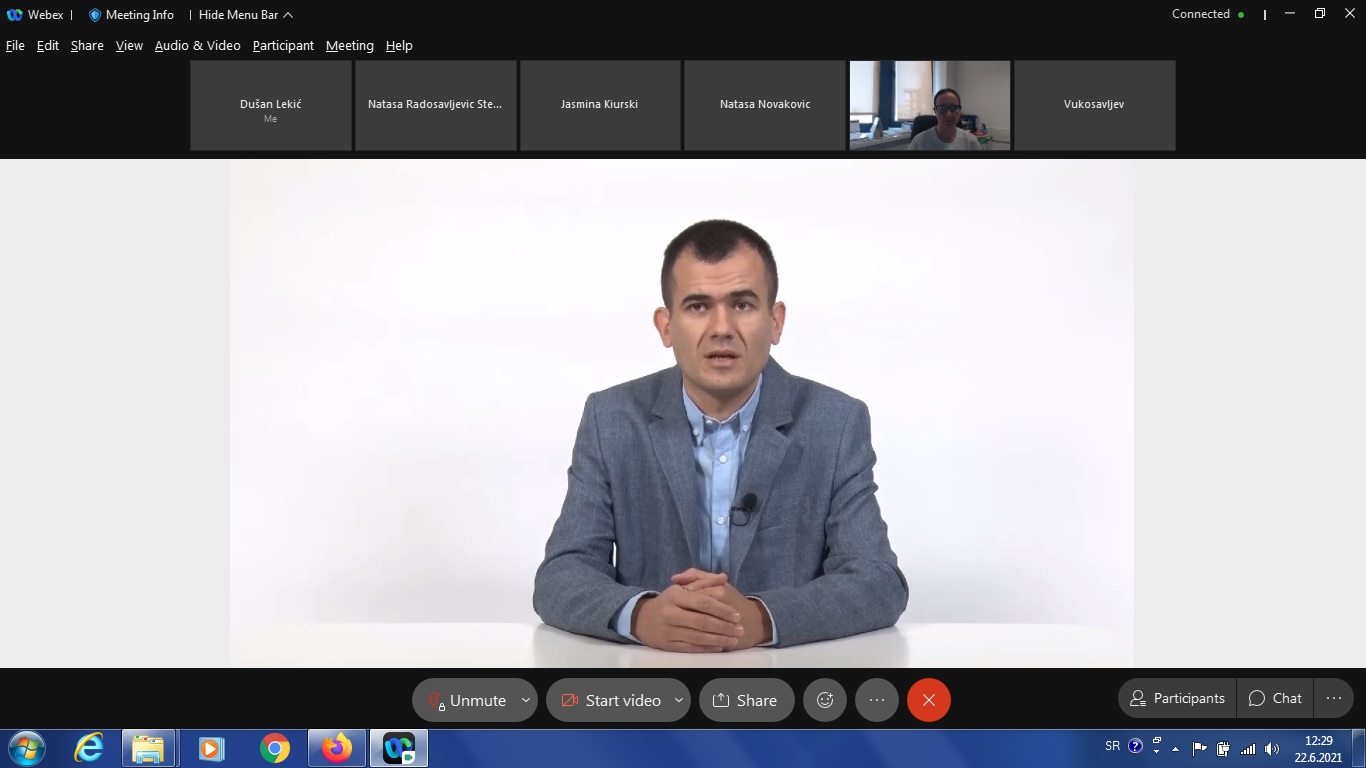1366x768 pixels.
Task: Start video with the camera button
Action: point(609,700)
